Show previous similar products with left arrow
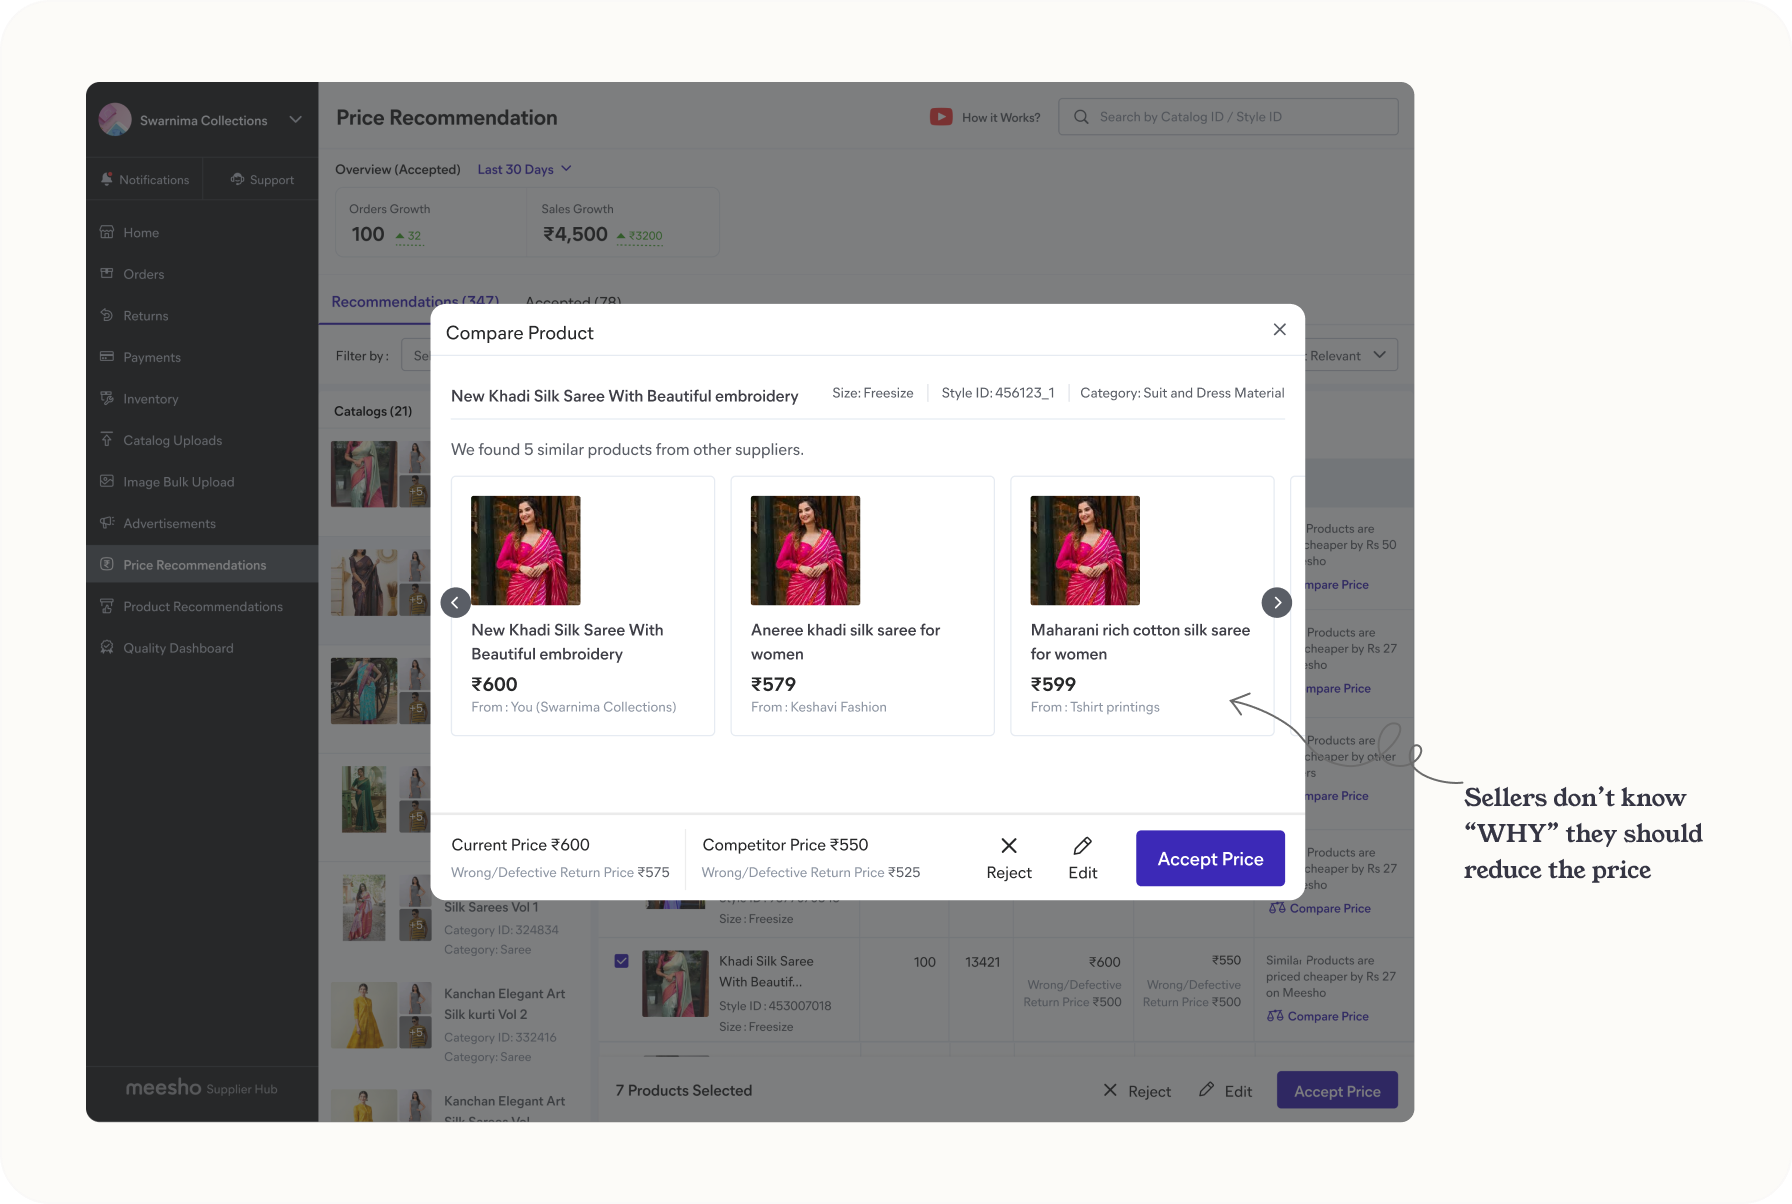This screenshot has height=1204, width=1792. pyautogui.click(x=455, y=602)
